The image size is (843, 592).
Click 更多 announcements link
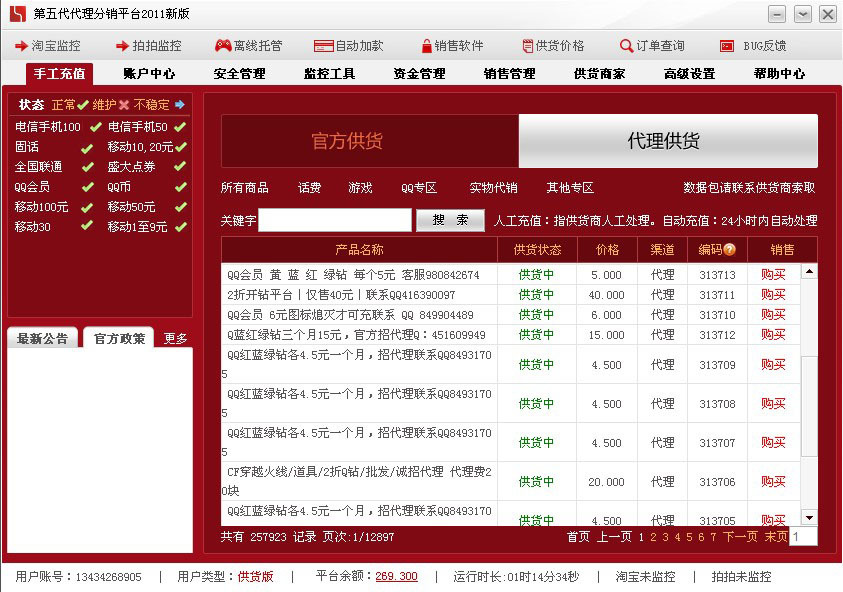click(175, 338)
